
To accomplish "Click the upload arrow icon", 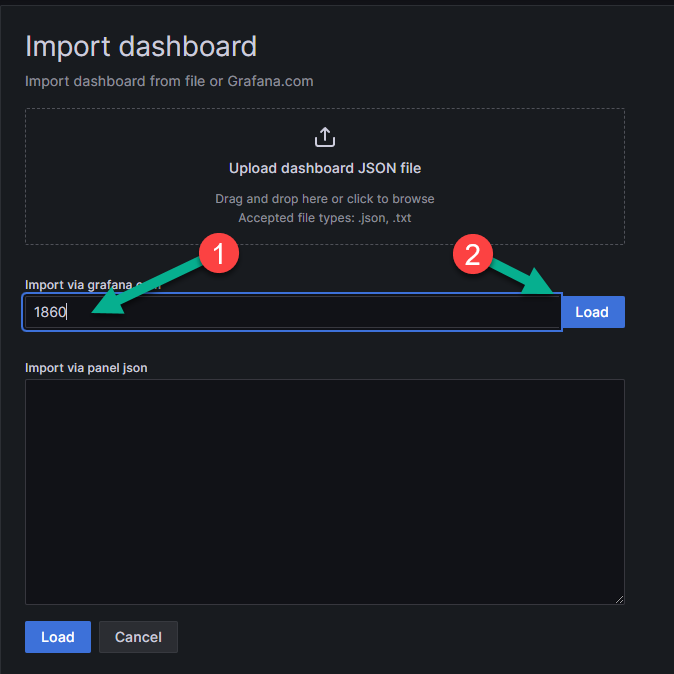I will pos(324,137).
